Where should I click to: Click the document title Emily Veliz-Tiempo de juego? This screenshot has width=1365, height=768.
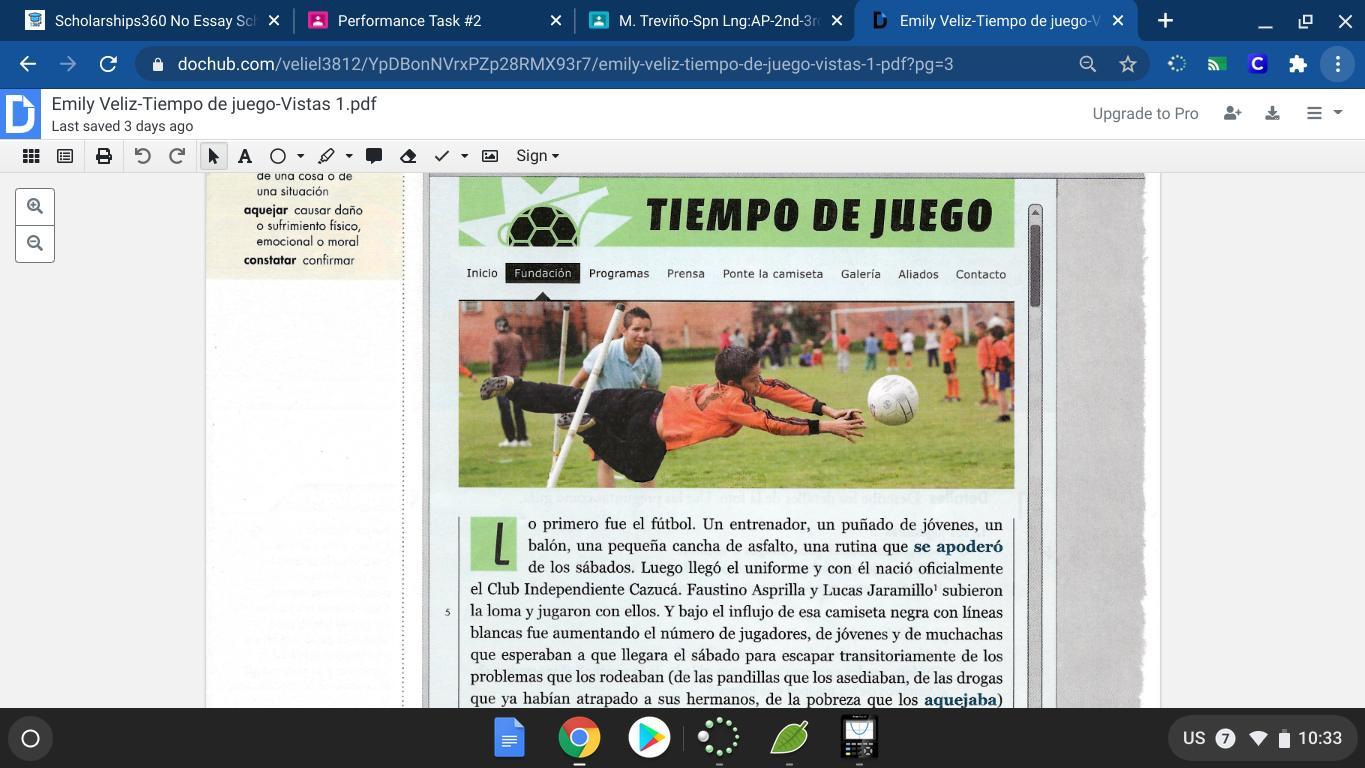pyautogui.click(x=214, y=104)
